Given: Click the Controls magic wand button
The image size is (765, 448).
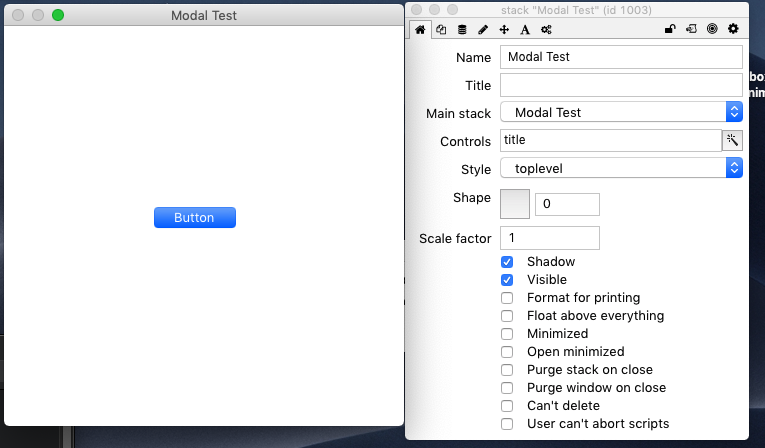Looking at the screenshot, I should click(x=732, y=140).
